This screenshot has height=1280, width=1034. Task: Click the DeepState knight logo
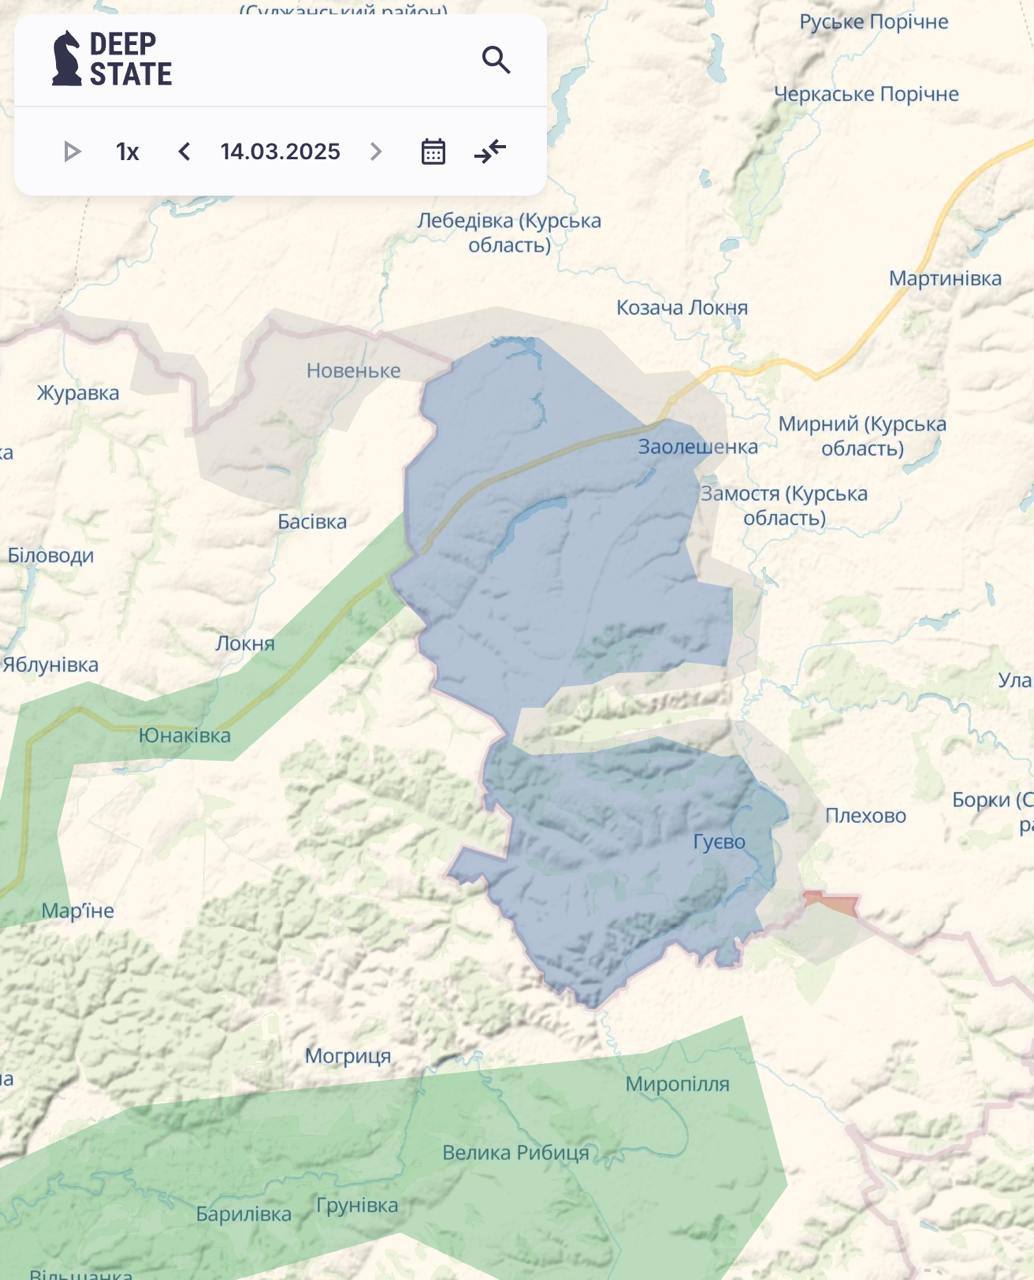click(x=67, y=58)
